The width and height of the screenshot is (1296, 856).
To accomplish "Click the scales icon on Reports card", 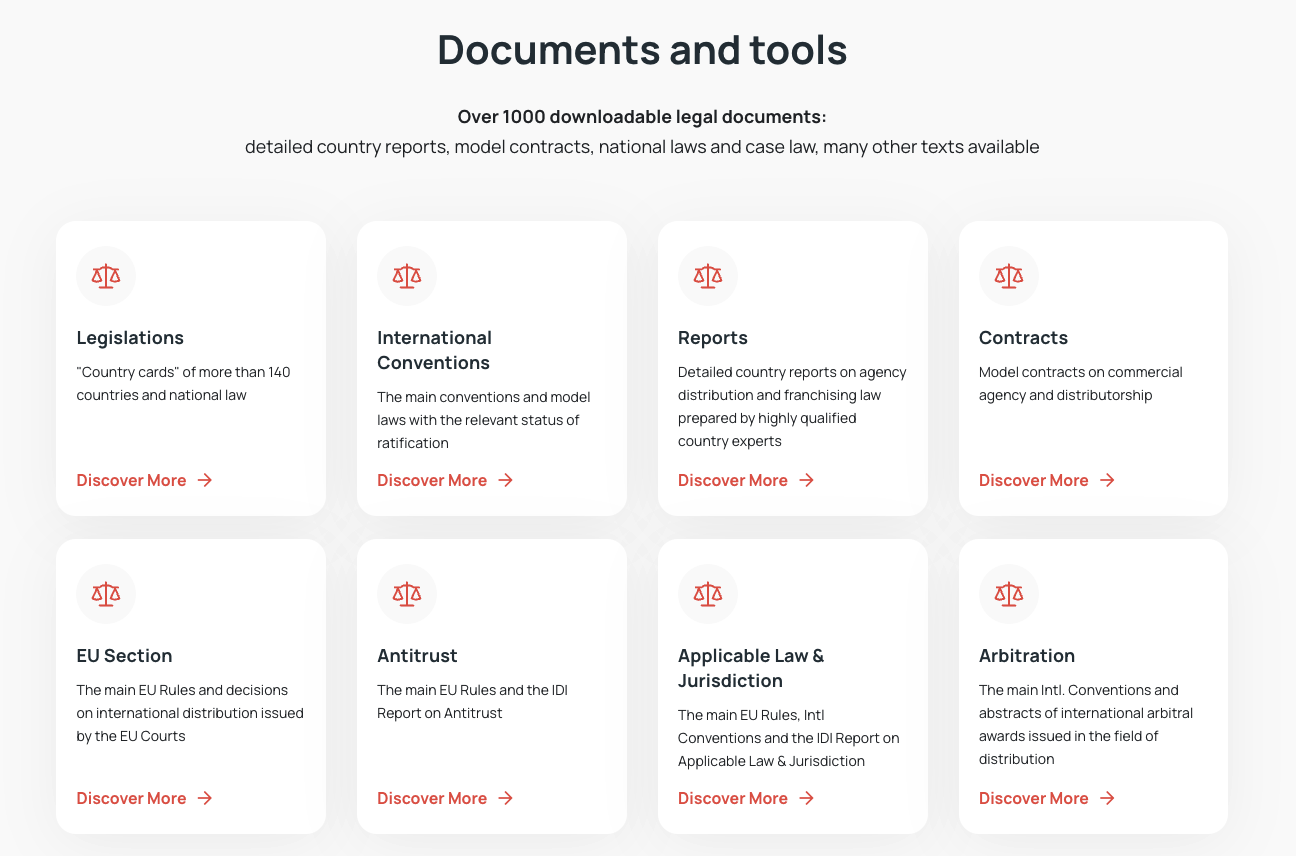I will [708, 276].
